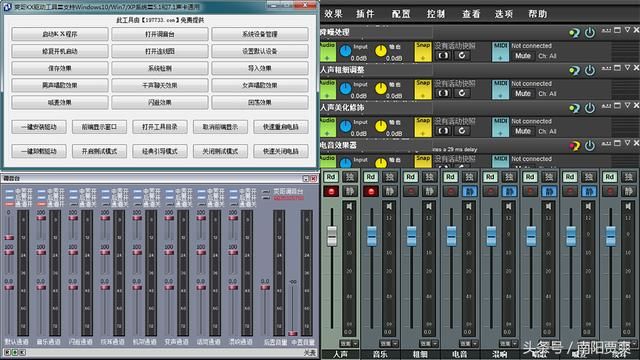Image resolution: width=640 pixels, height=360 pixels.
Task: Click yellow Snap block in 人声粗细调整 row
Action: click(x=423, y=89)
